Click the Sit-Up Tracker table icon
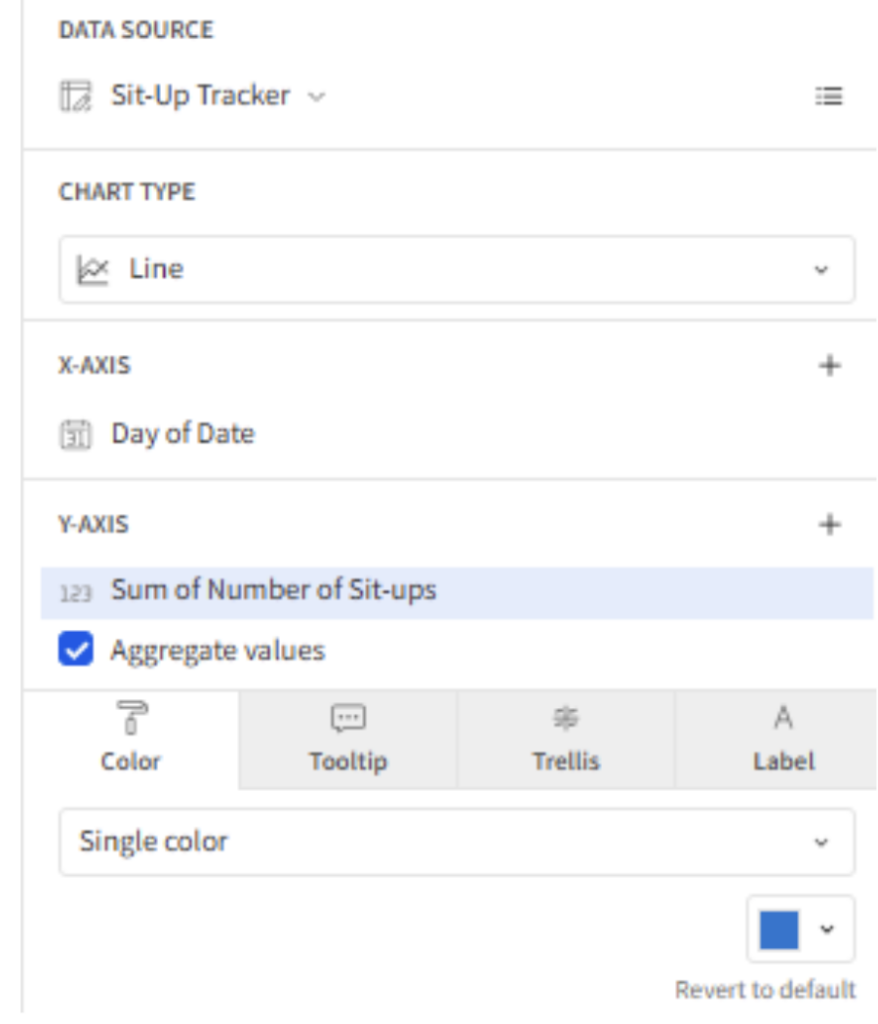 [76, 96]
